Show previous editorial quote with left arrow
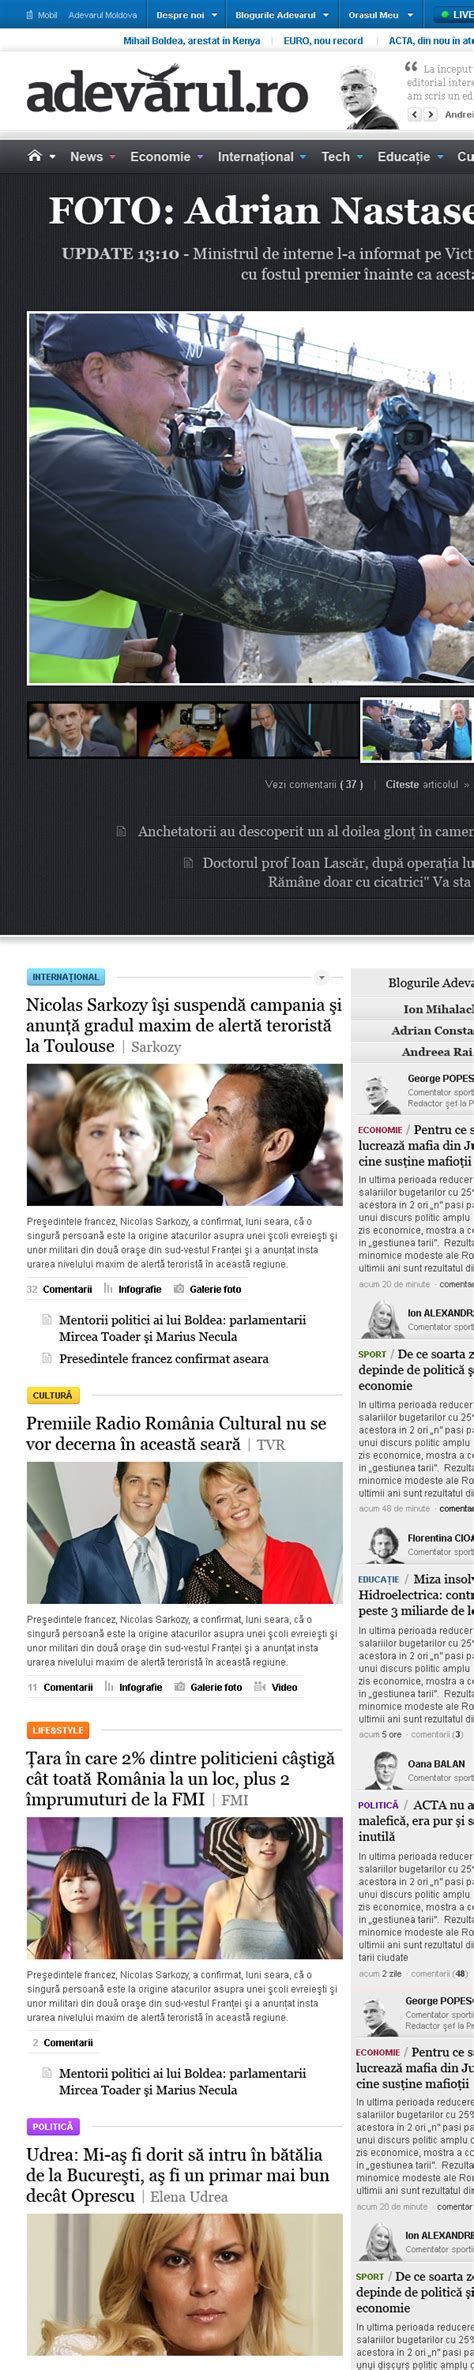This screenshot has width=474, height=2370. 415,114
